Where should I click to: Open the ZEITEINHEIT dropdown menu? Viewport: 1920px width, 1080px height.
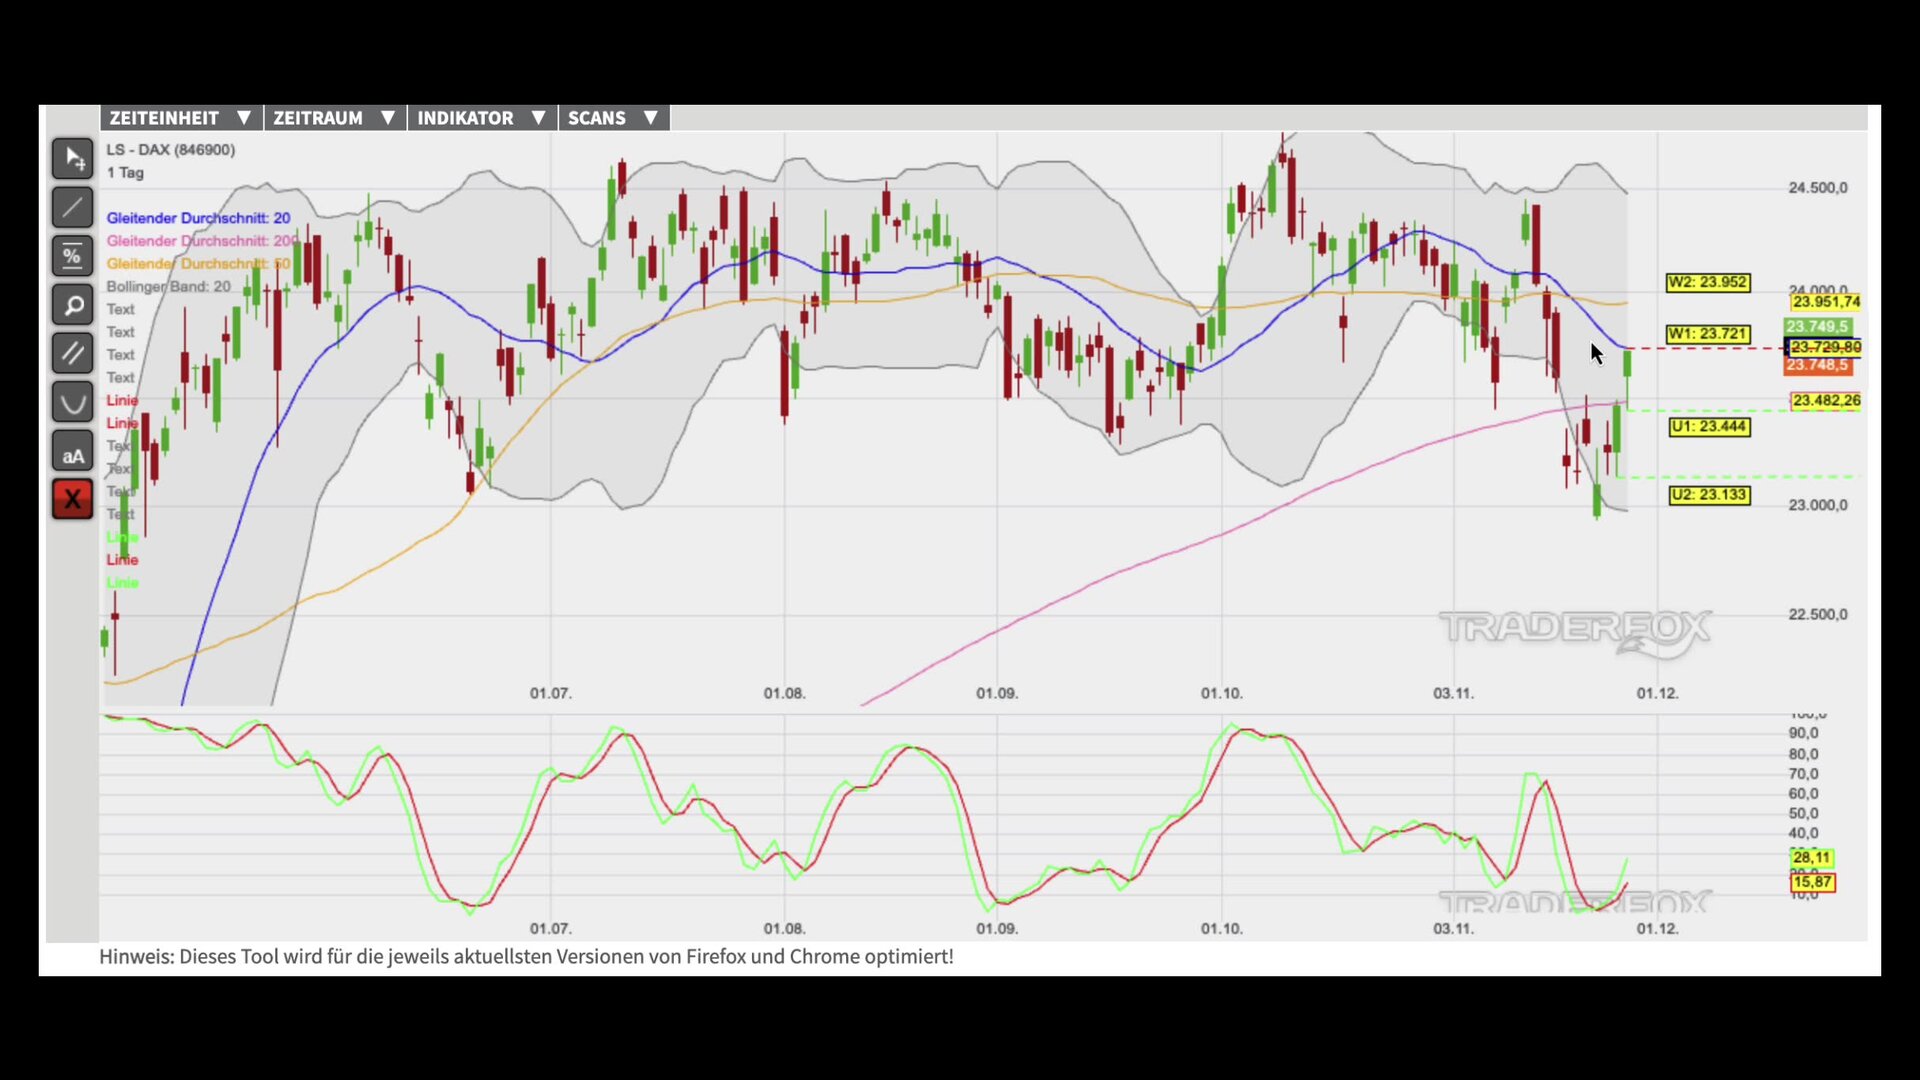(x=180, y=118)
